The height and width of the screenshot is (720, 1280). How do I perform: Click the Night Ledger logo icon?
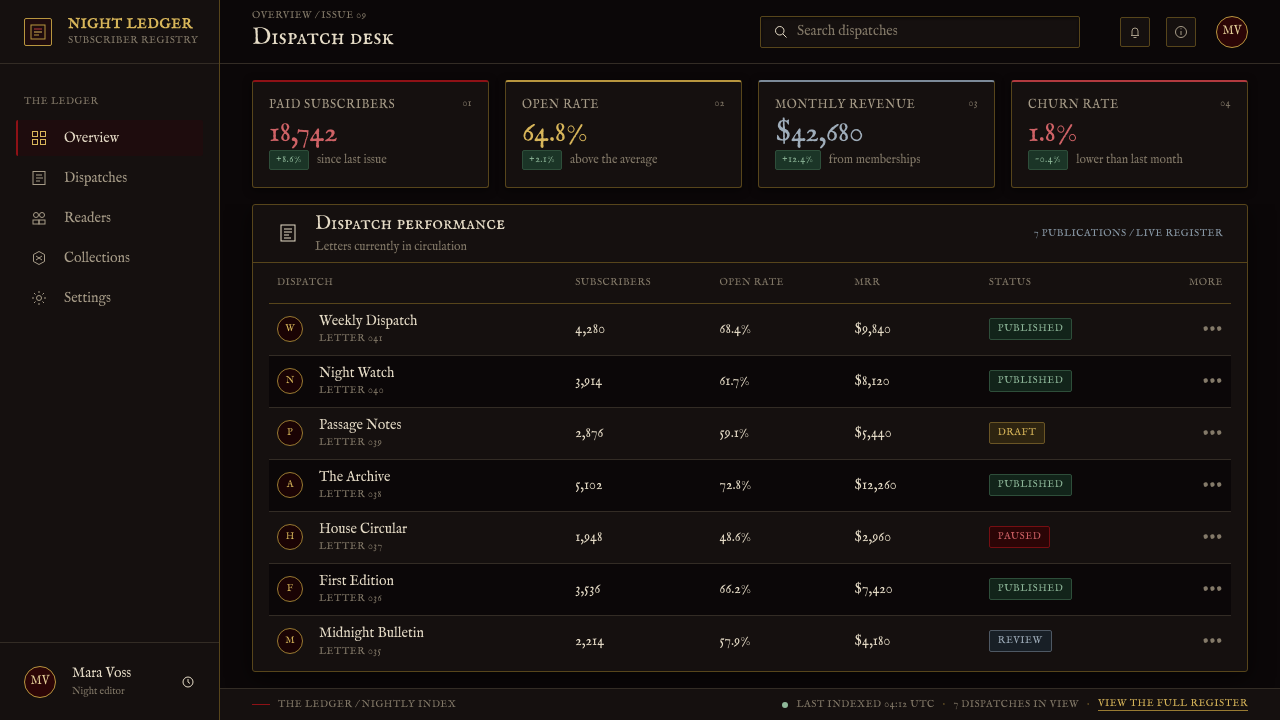click(38, 32)
